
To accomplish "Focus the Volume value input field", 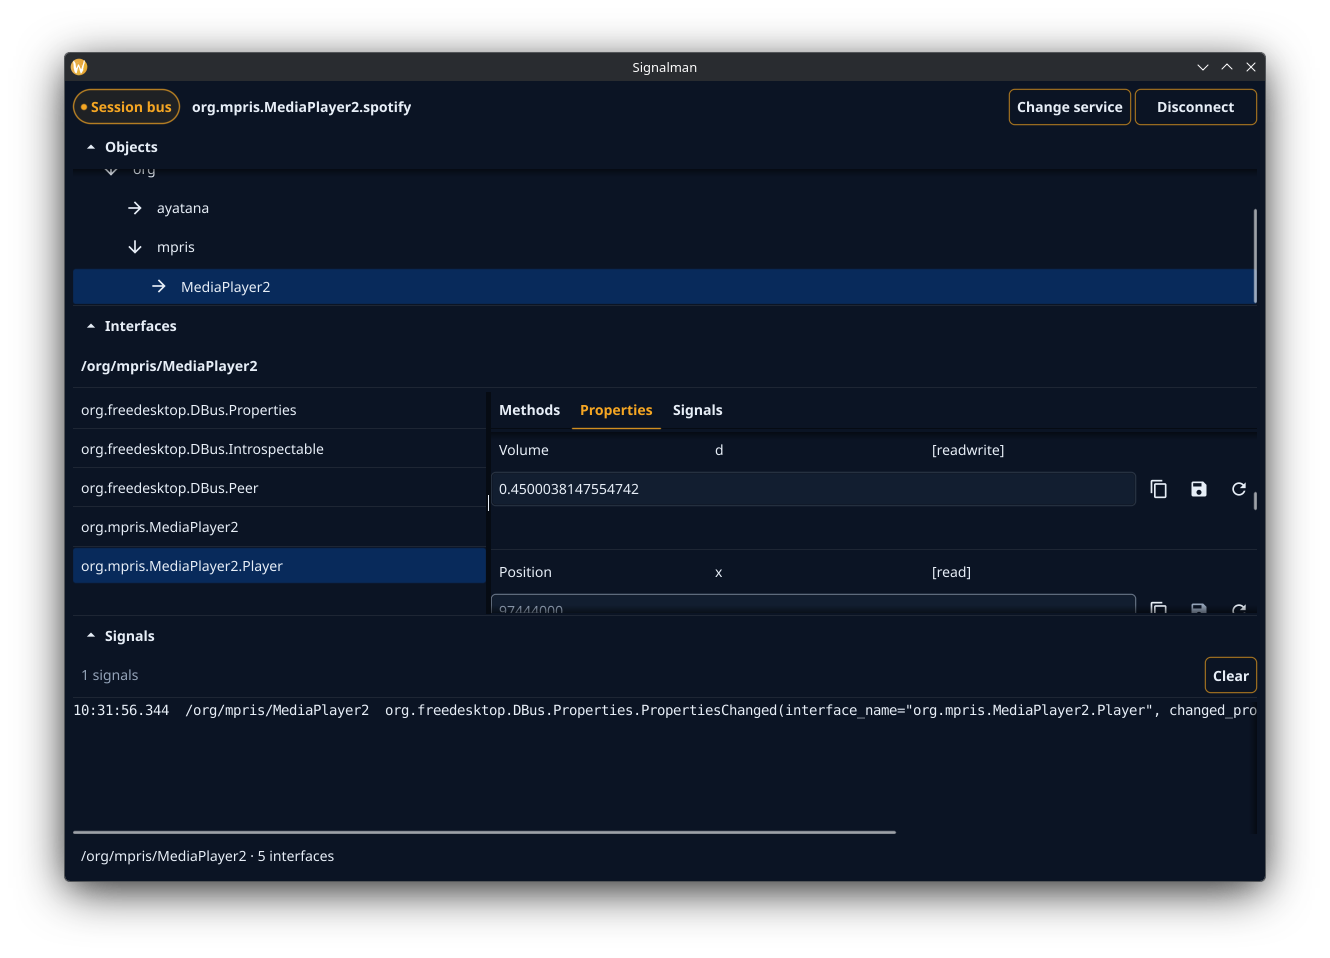I will 813,489.
